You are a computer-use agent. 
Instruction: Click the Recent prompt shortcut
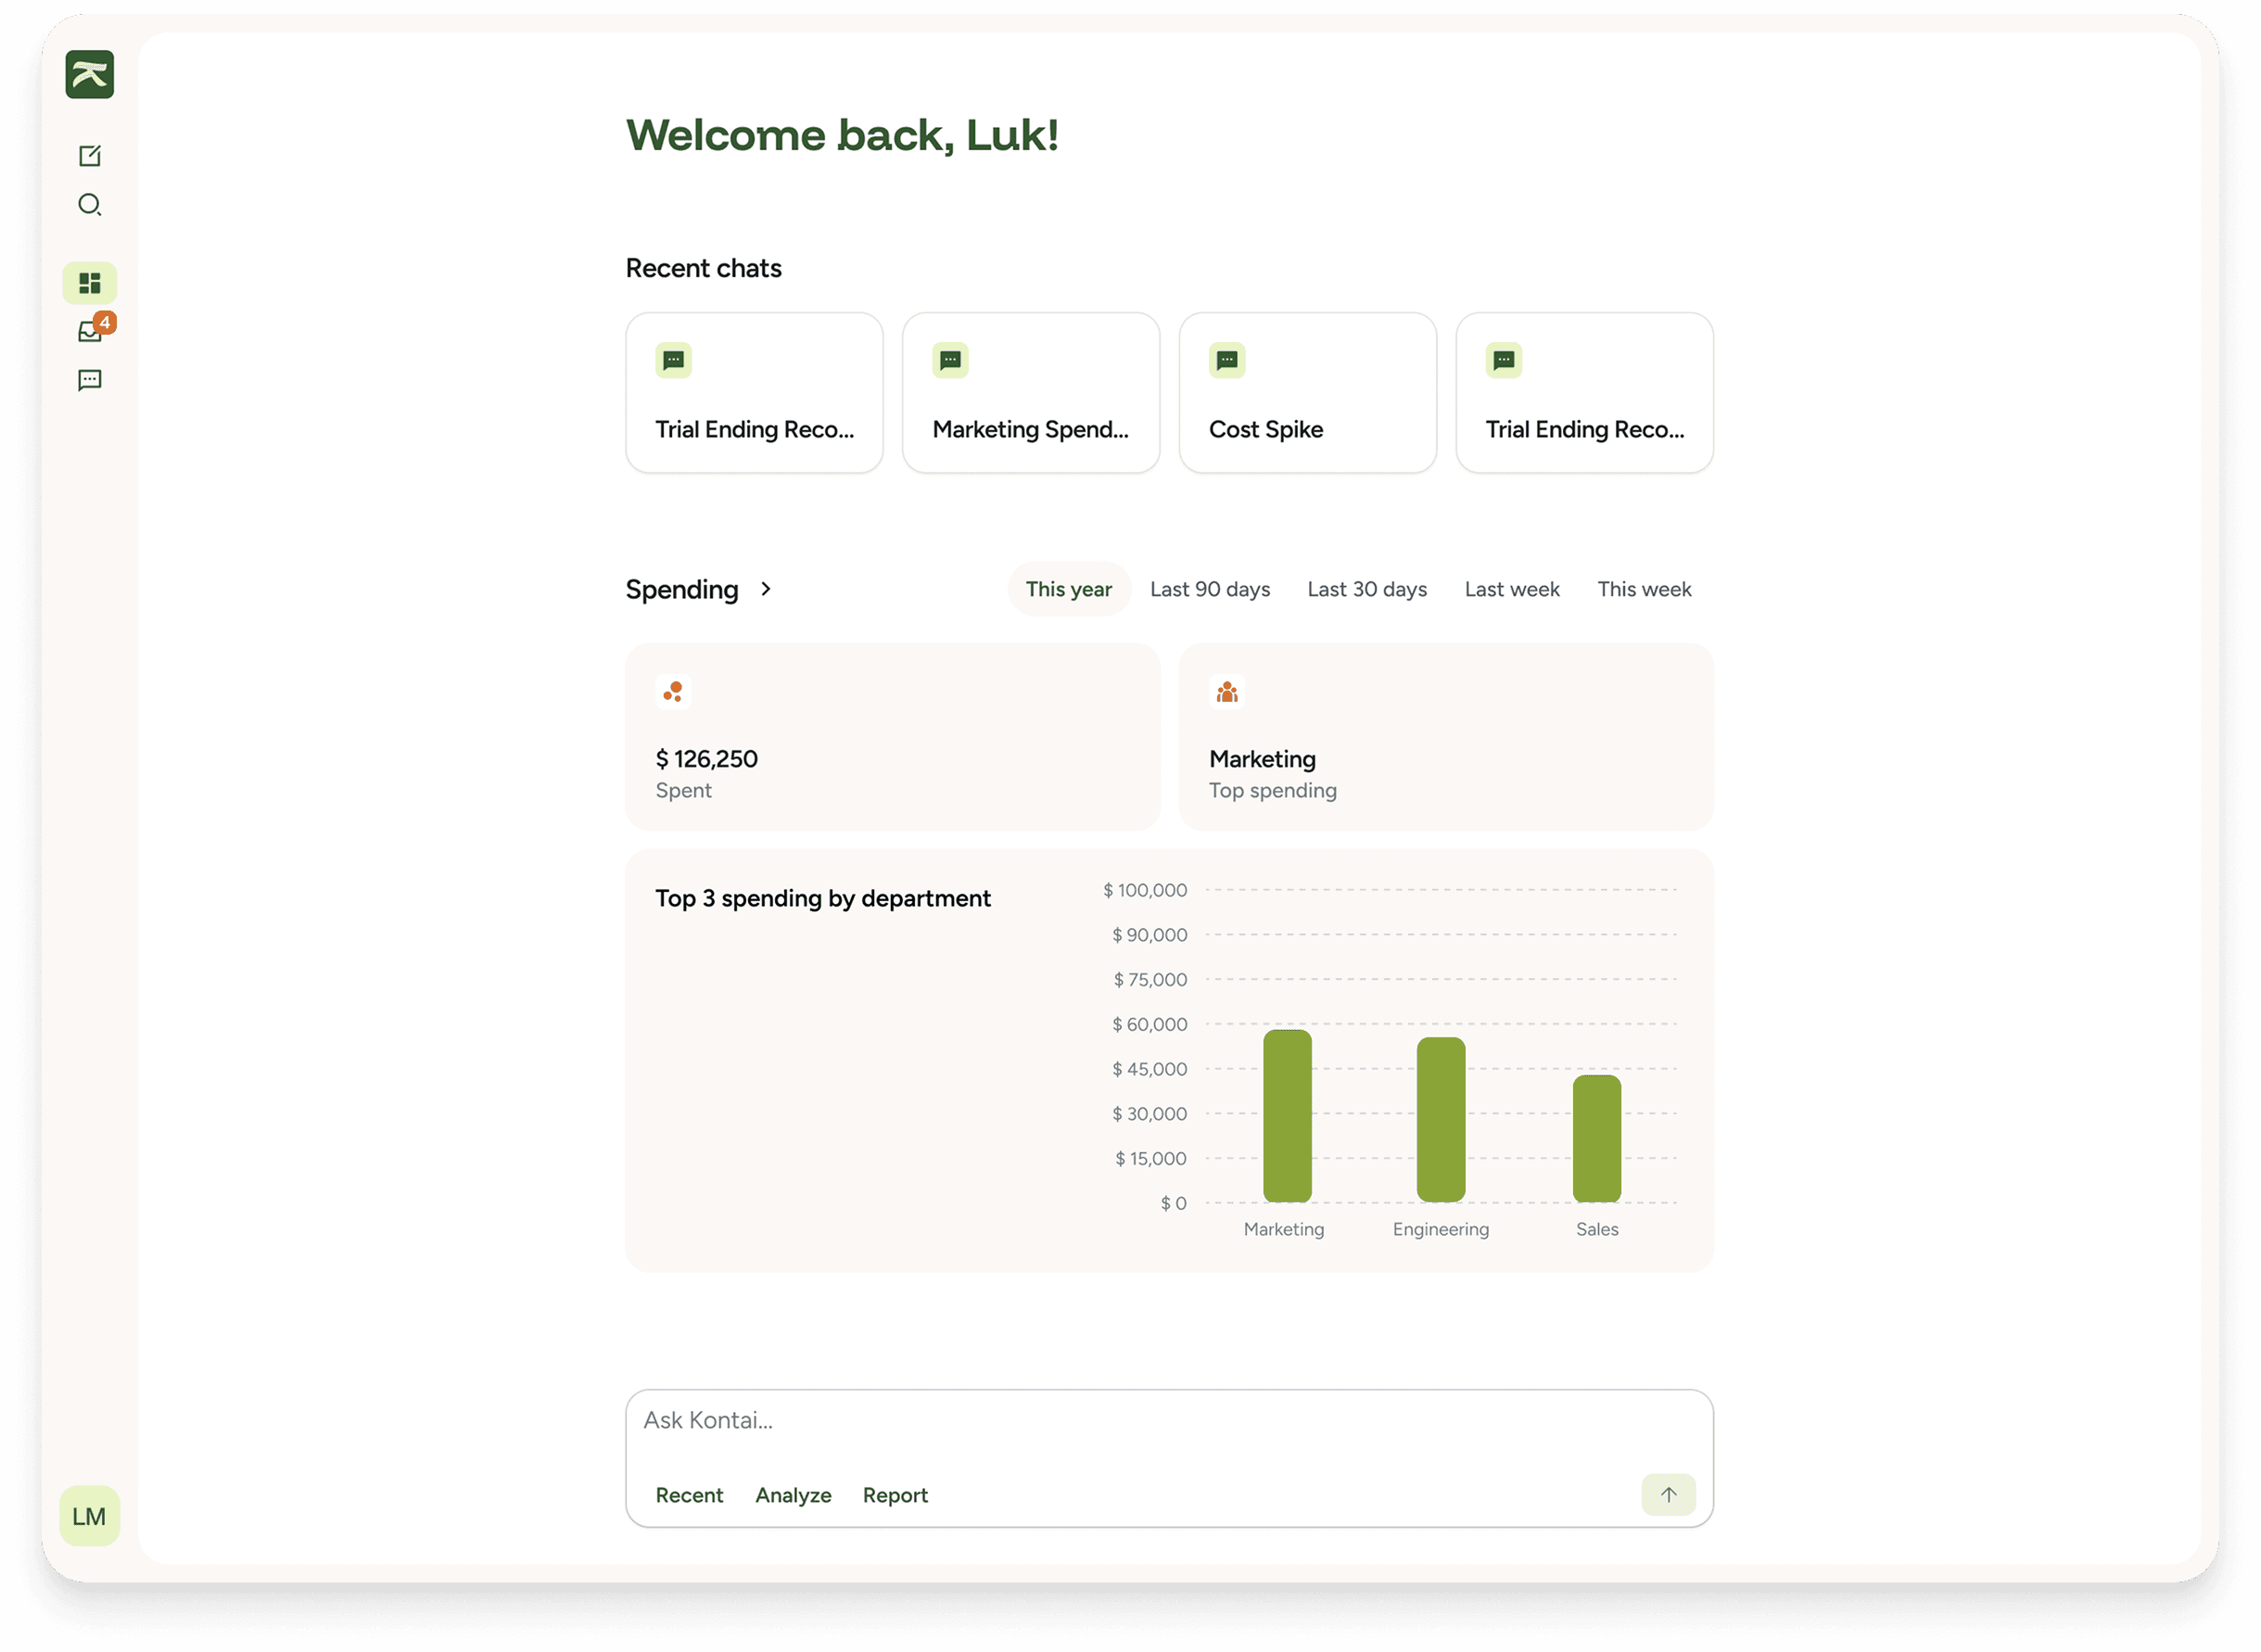tap(689, 1495)
